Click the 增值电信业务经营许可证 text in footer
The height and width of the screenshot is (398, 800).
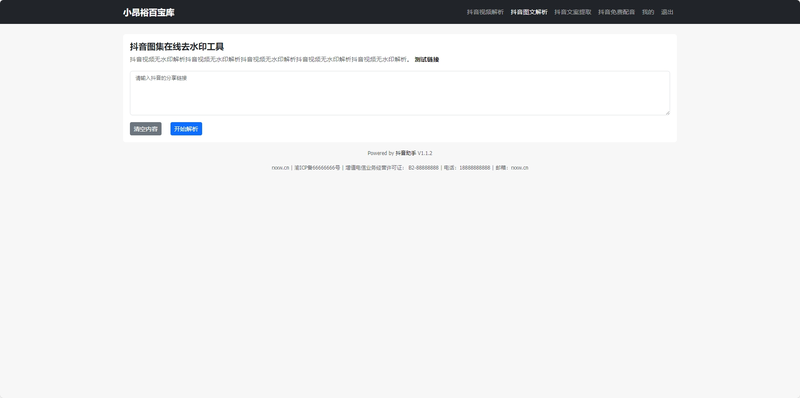(x=375, y=168)
